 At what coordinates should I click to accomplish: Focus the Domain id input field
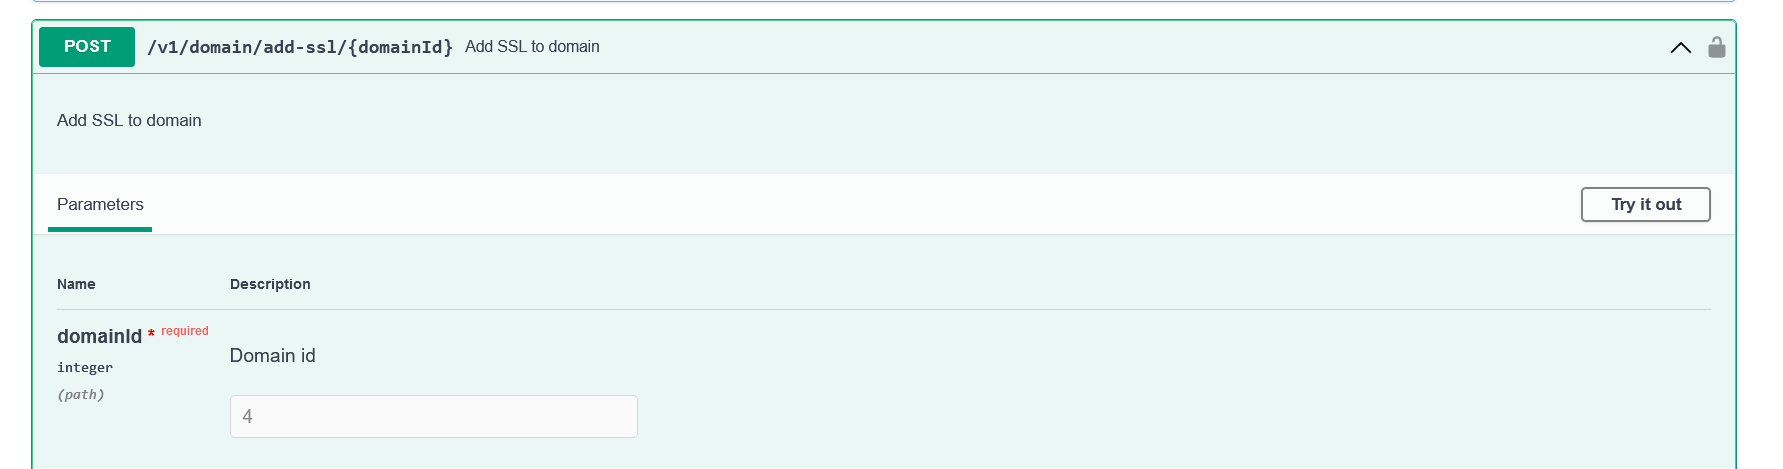(433, 416)
